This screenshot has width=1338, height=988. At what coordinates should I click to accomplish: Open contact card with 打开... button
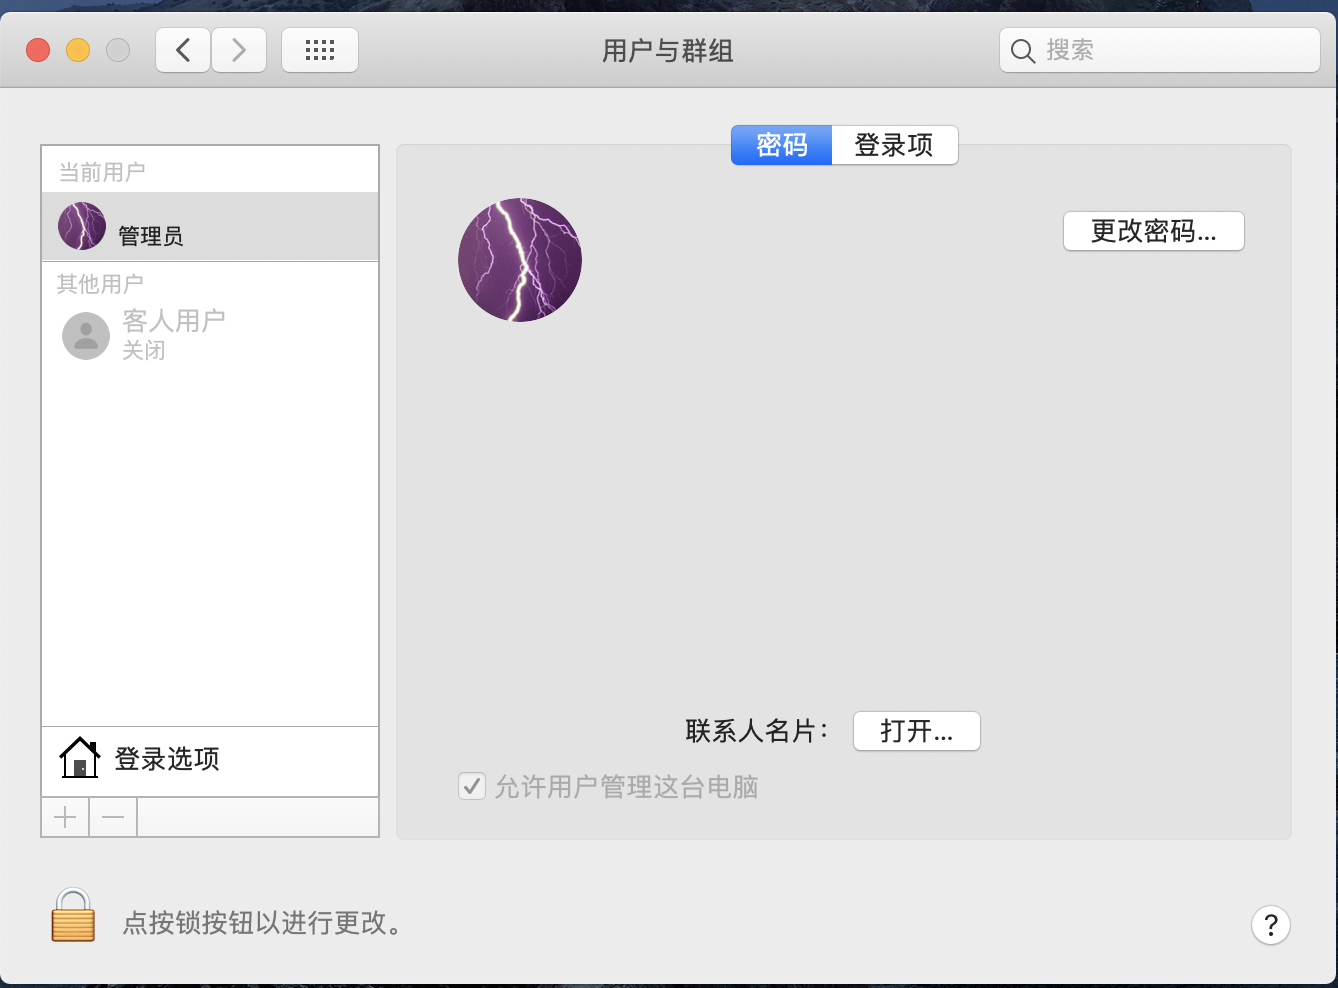pyautogui.click(x=916, y=731)
